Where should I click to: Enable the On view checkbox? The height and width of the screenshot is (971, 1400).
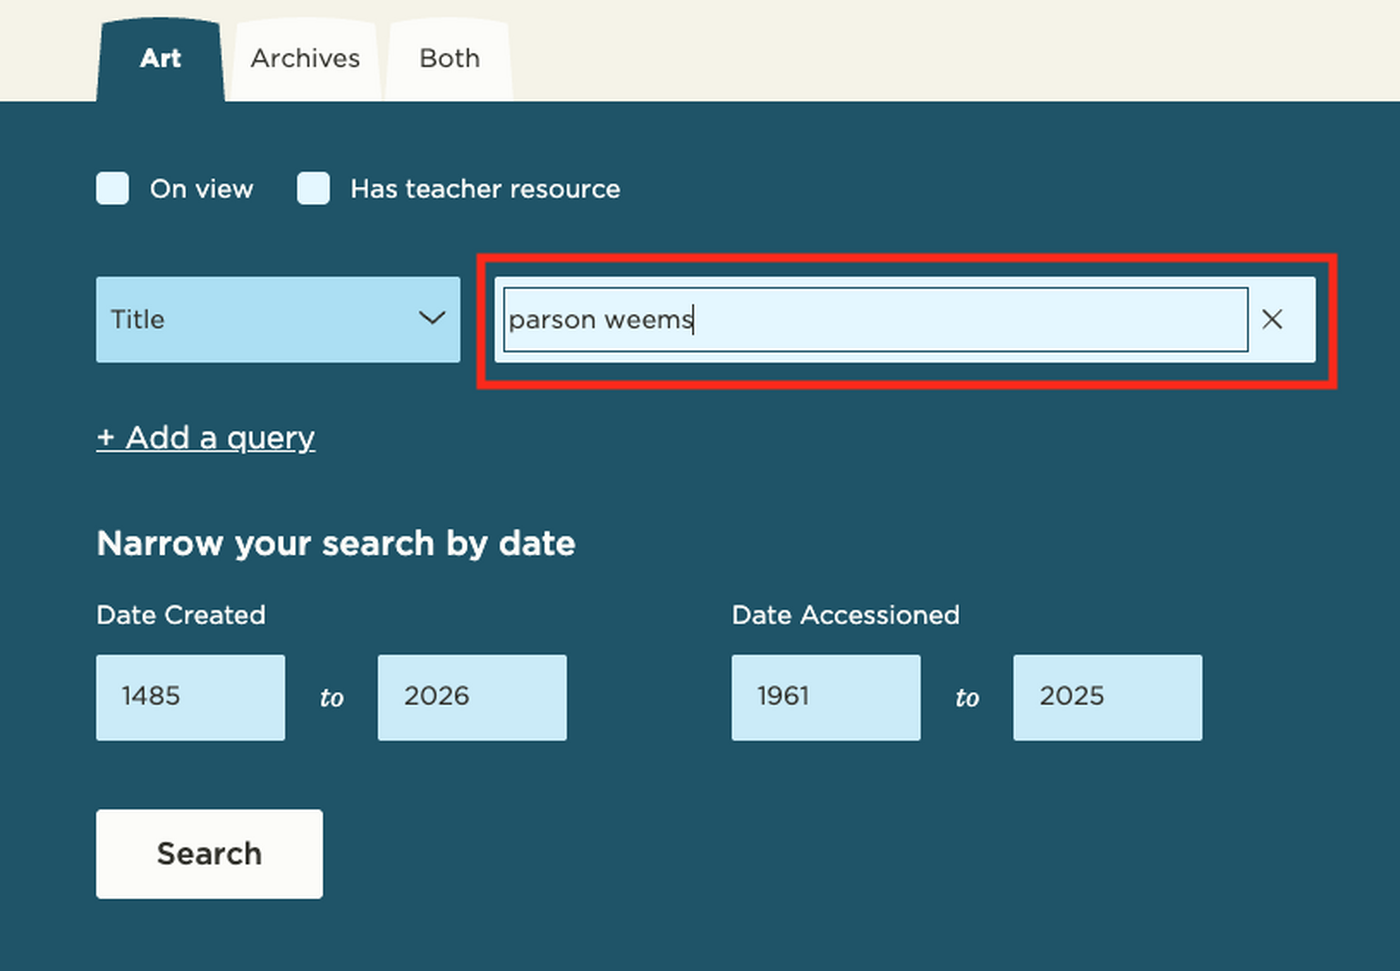112,188
